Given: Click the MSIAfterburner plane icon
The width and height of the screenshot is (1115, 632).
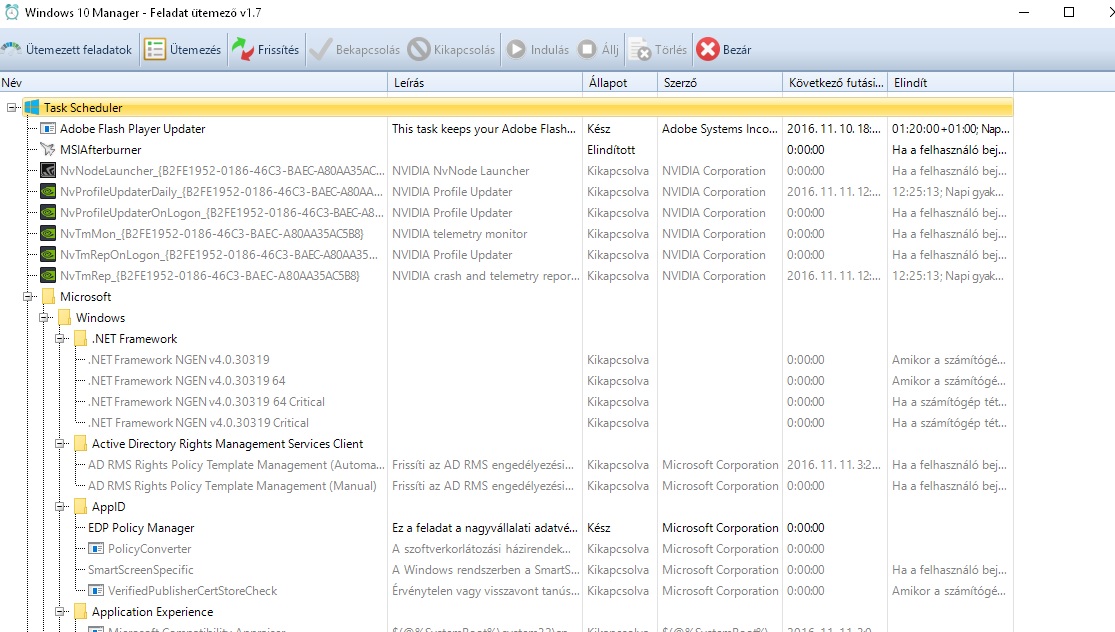Looking at the screenshot, I should (x=48, y=150).
